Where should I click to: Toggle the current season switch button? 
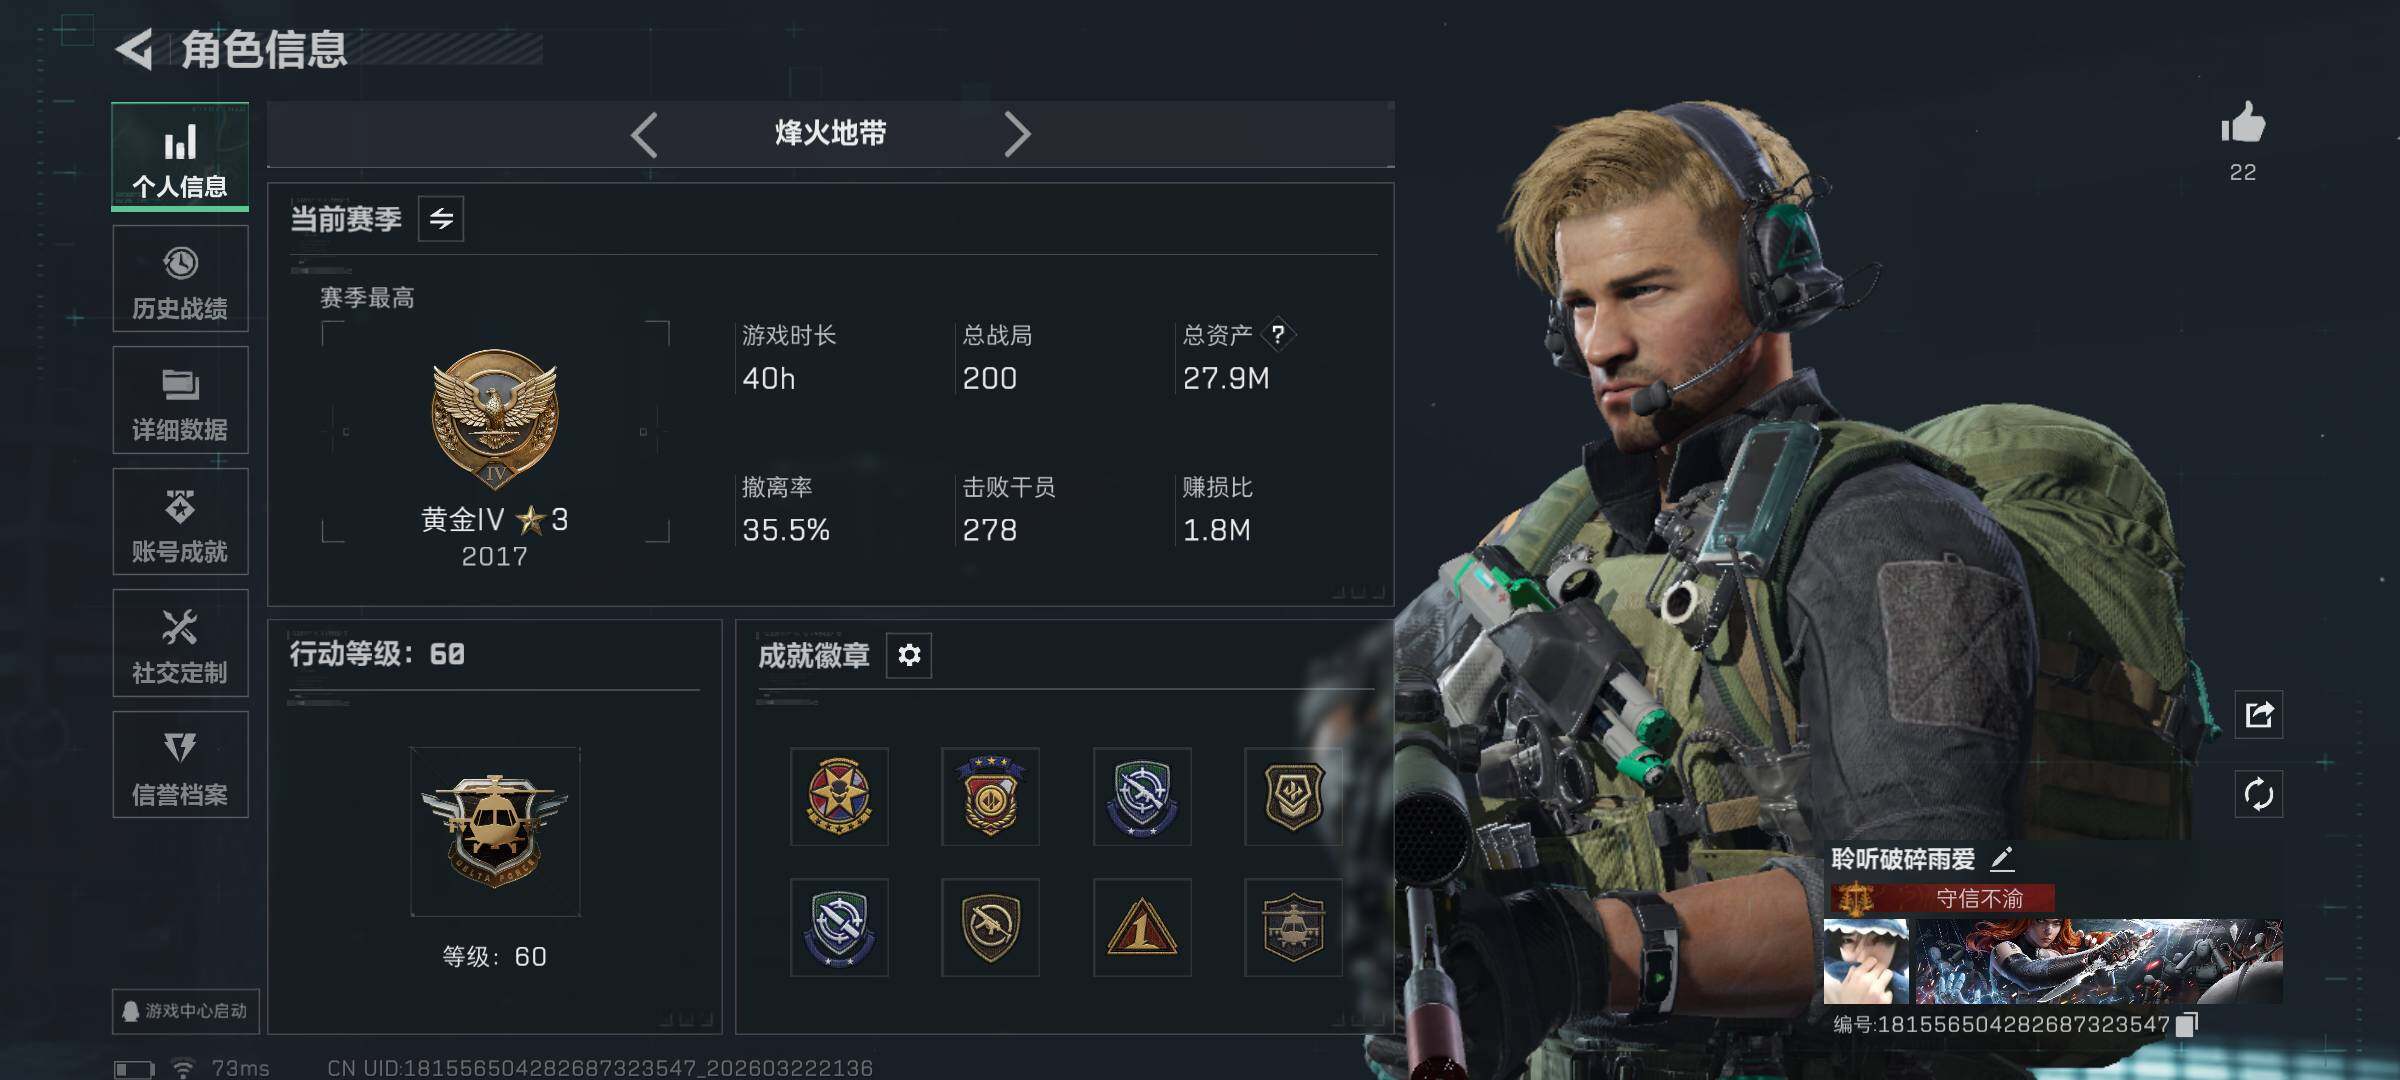(441, 219)
